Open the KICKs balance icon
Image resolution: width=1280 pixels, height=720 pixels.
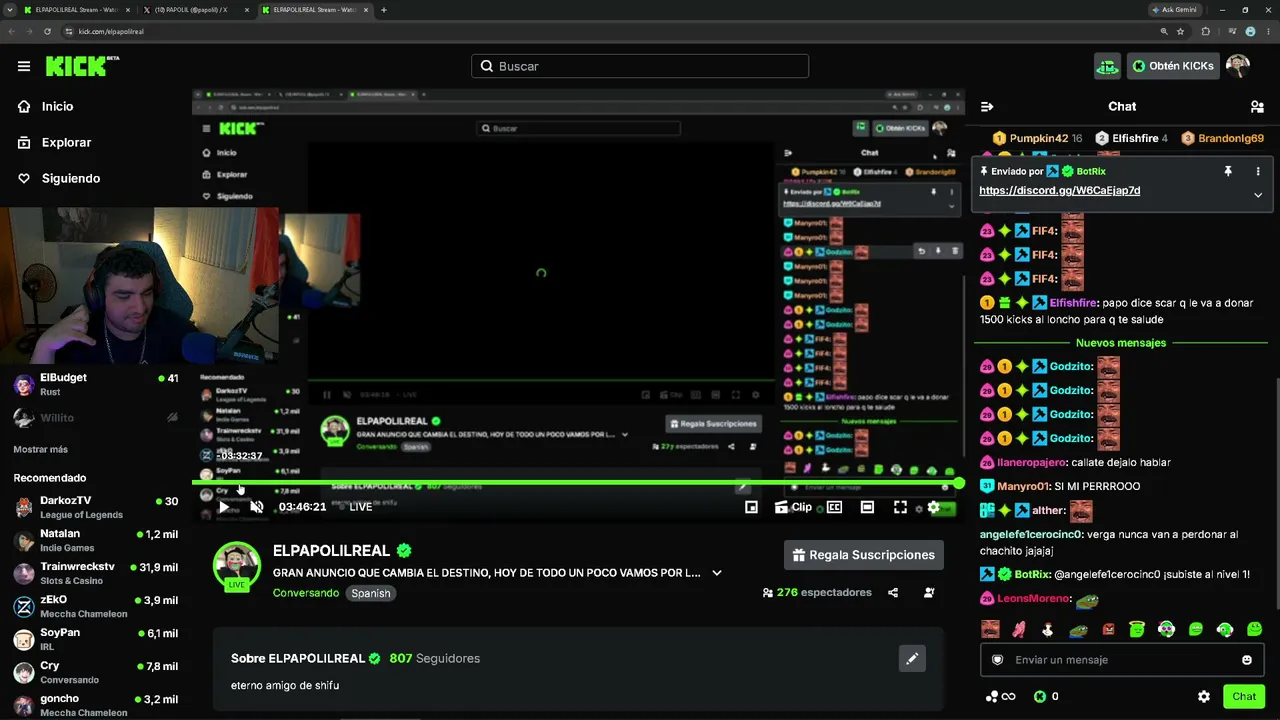1040,696
